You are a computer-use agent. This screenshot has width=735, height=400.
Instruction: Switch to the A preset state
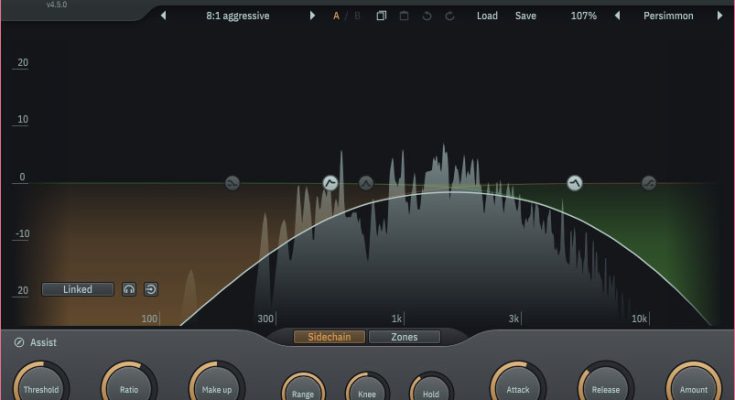click(336, 16)
